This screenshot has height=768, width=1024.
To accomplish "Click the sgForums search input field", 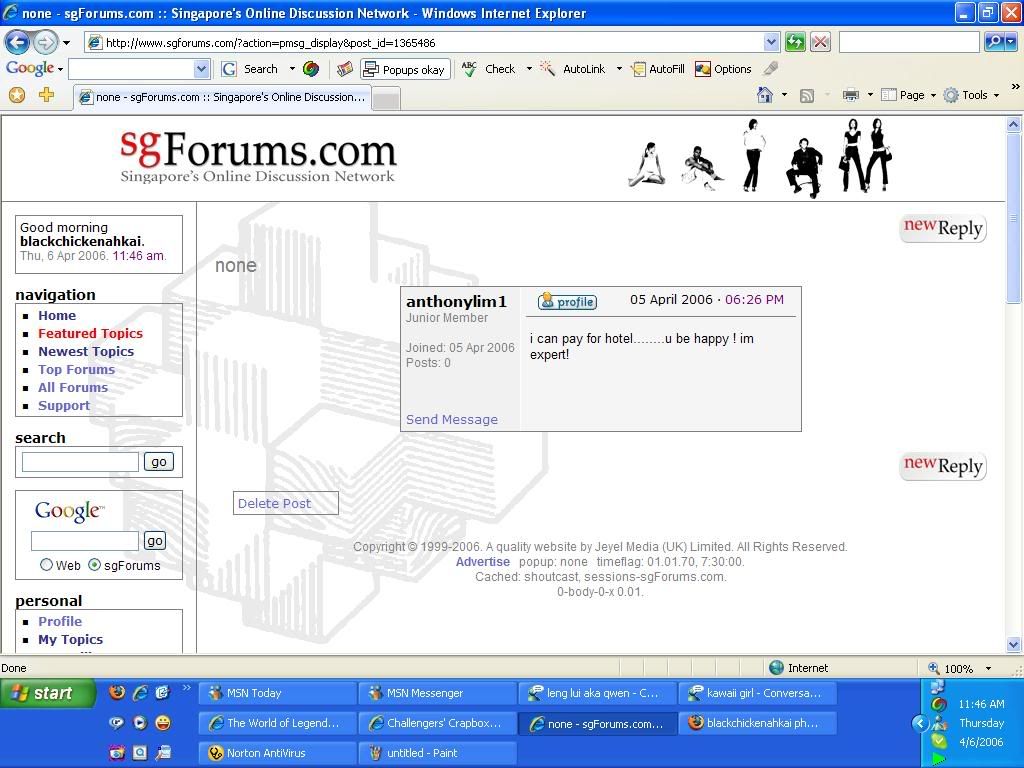I will click(80, 461).
